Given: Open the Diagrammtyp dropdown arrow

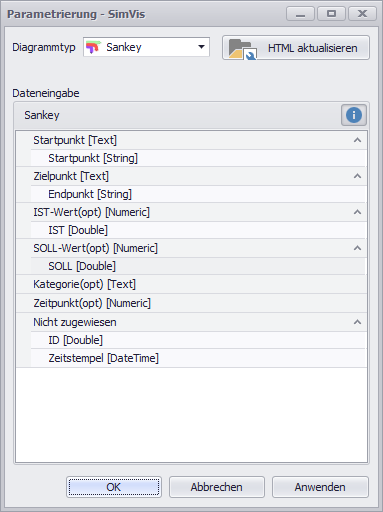Looking at the screenshot, I should point(201,47).
